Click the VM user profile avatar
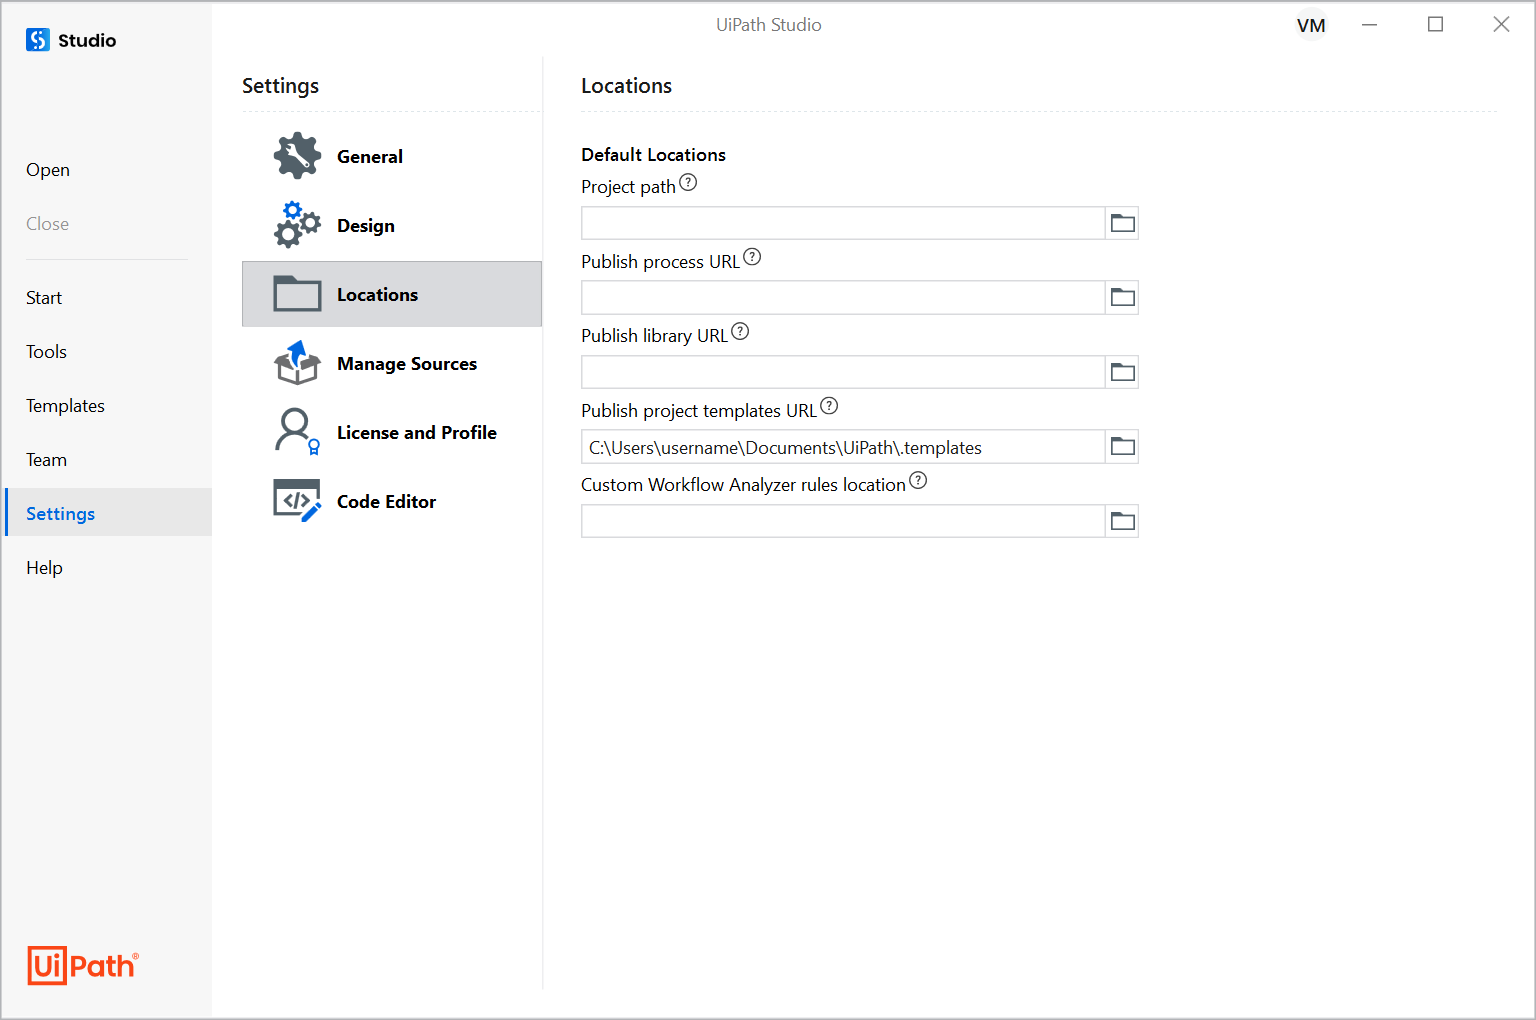Viewport: 1536px width, 1020px height. (1311, 26)
